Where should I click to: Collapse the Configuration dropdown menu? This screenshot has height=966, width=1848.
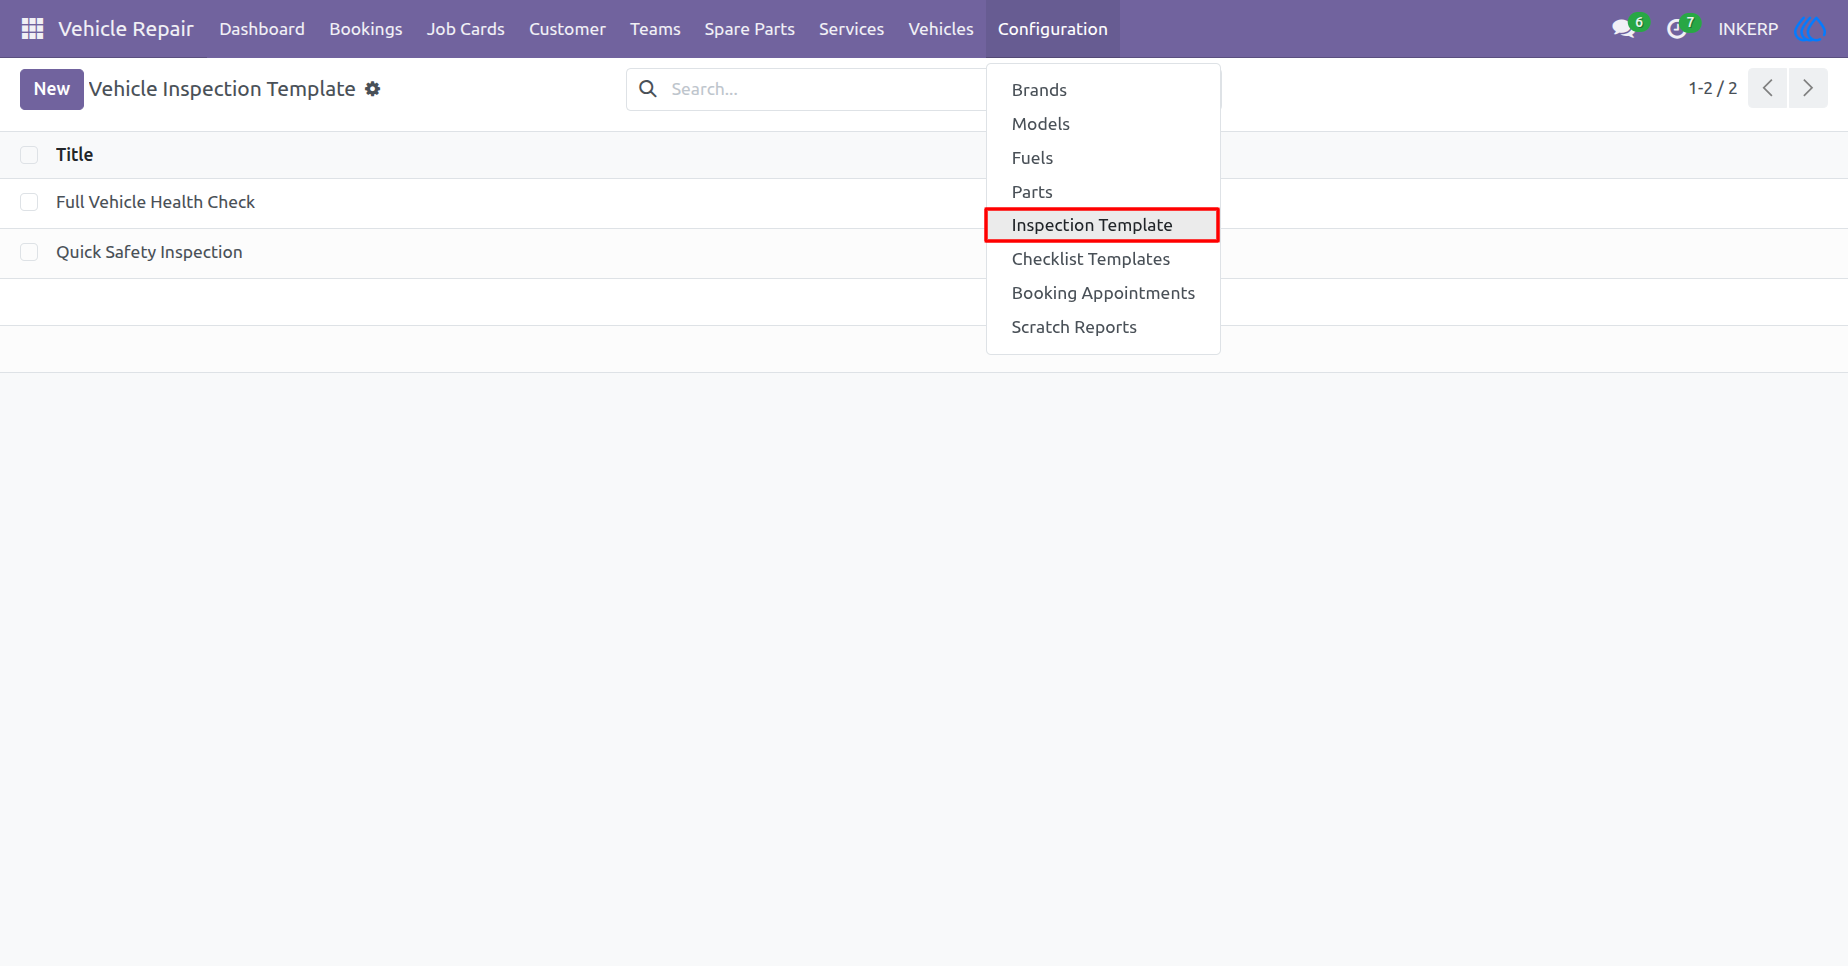point(1053,29)
